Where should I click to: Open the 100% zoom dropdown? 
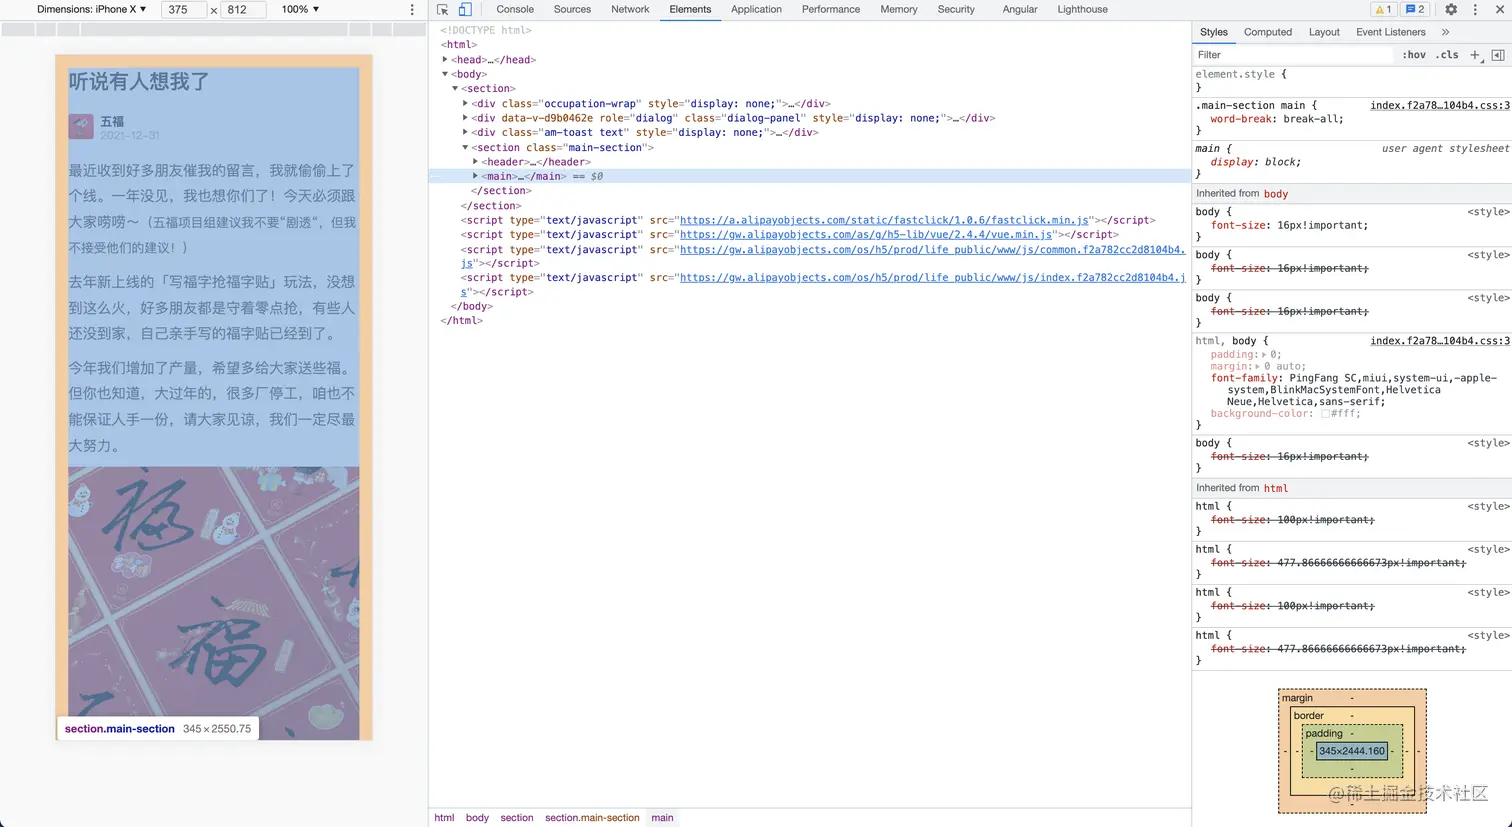(300, 9)
